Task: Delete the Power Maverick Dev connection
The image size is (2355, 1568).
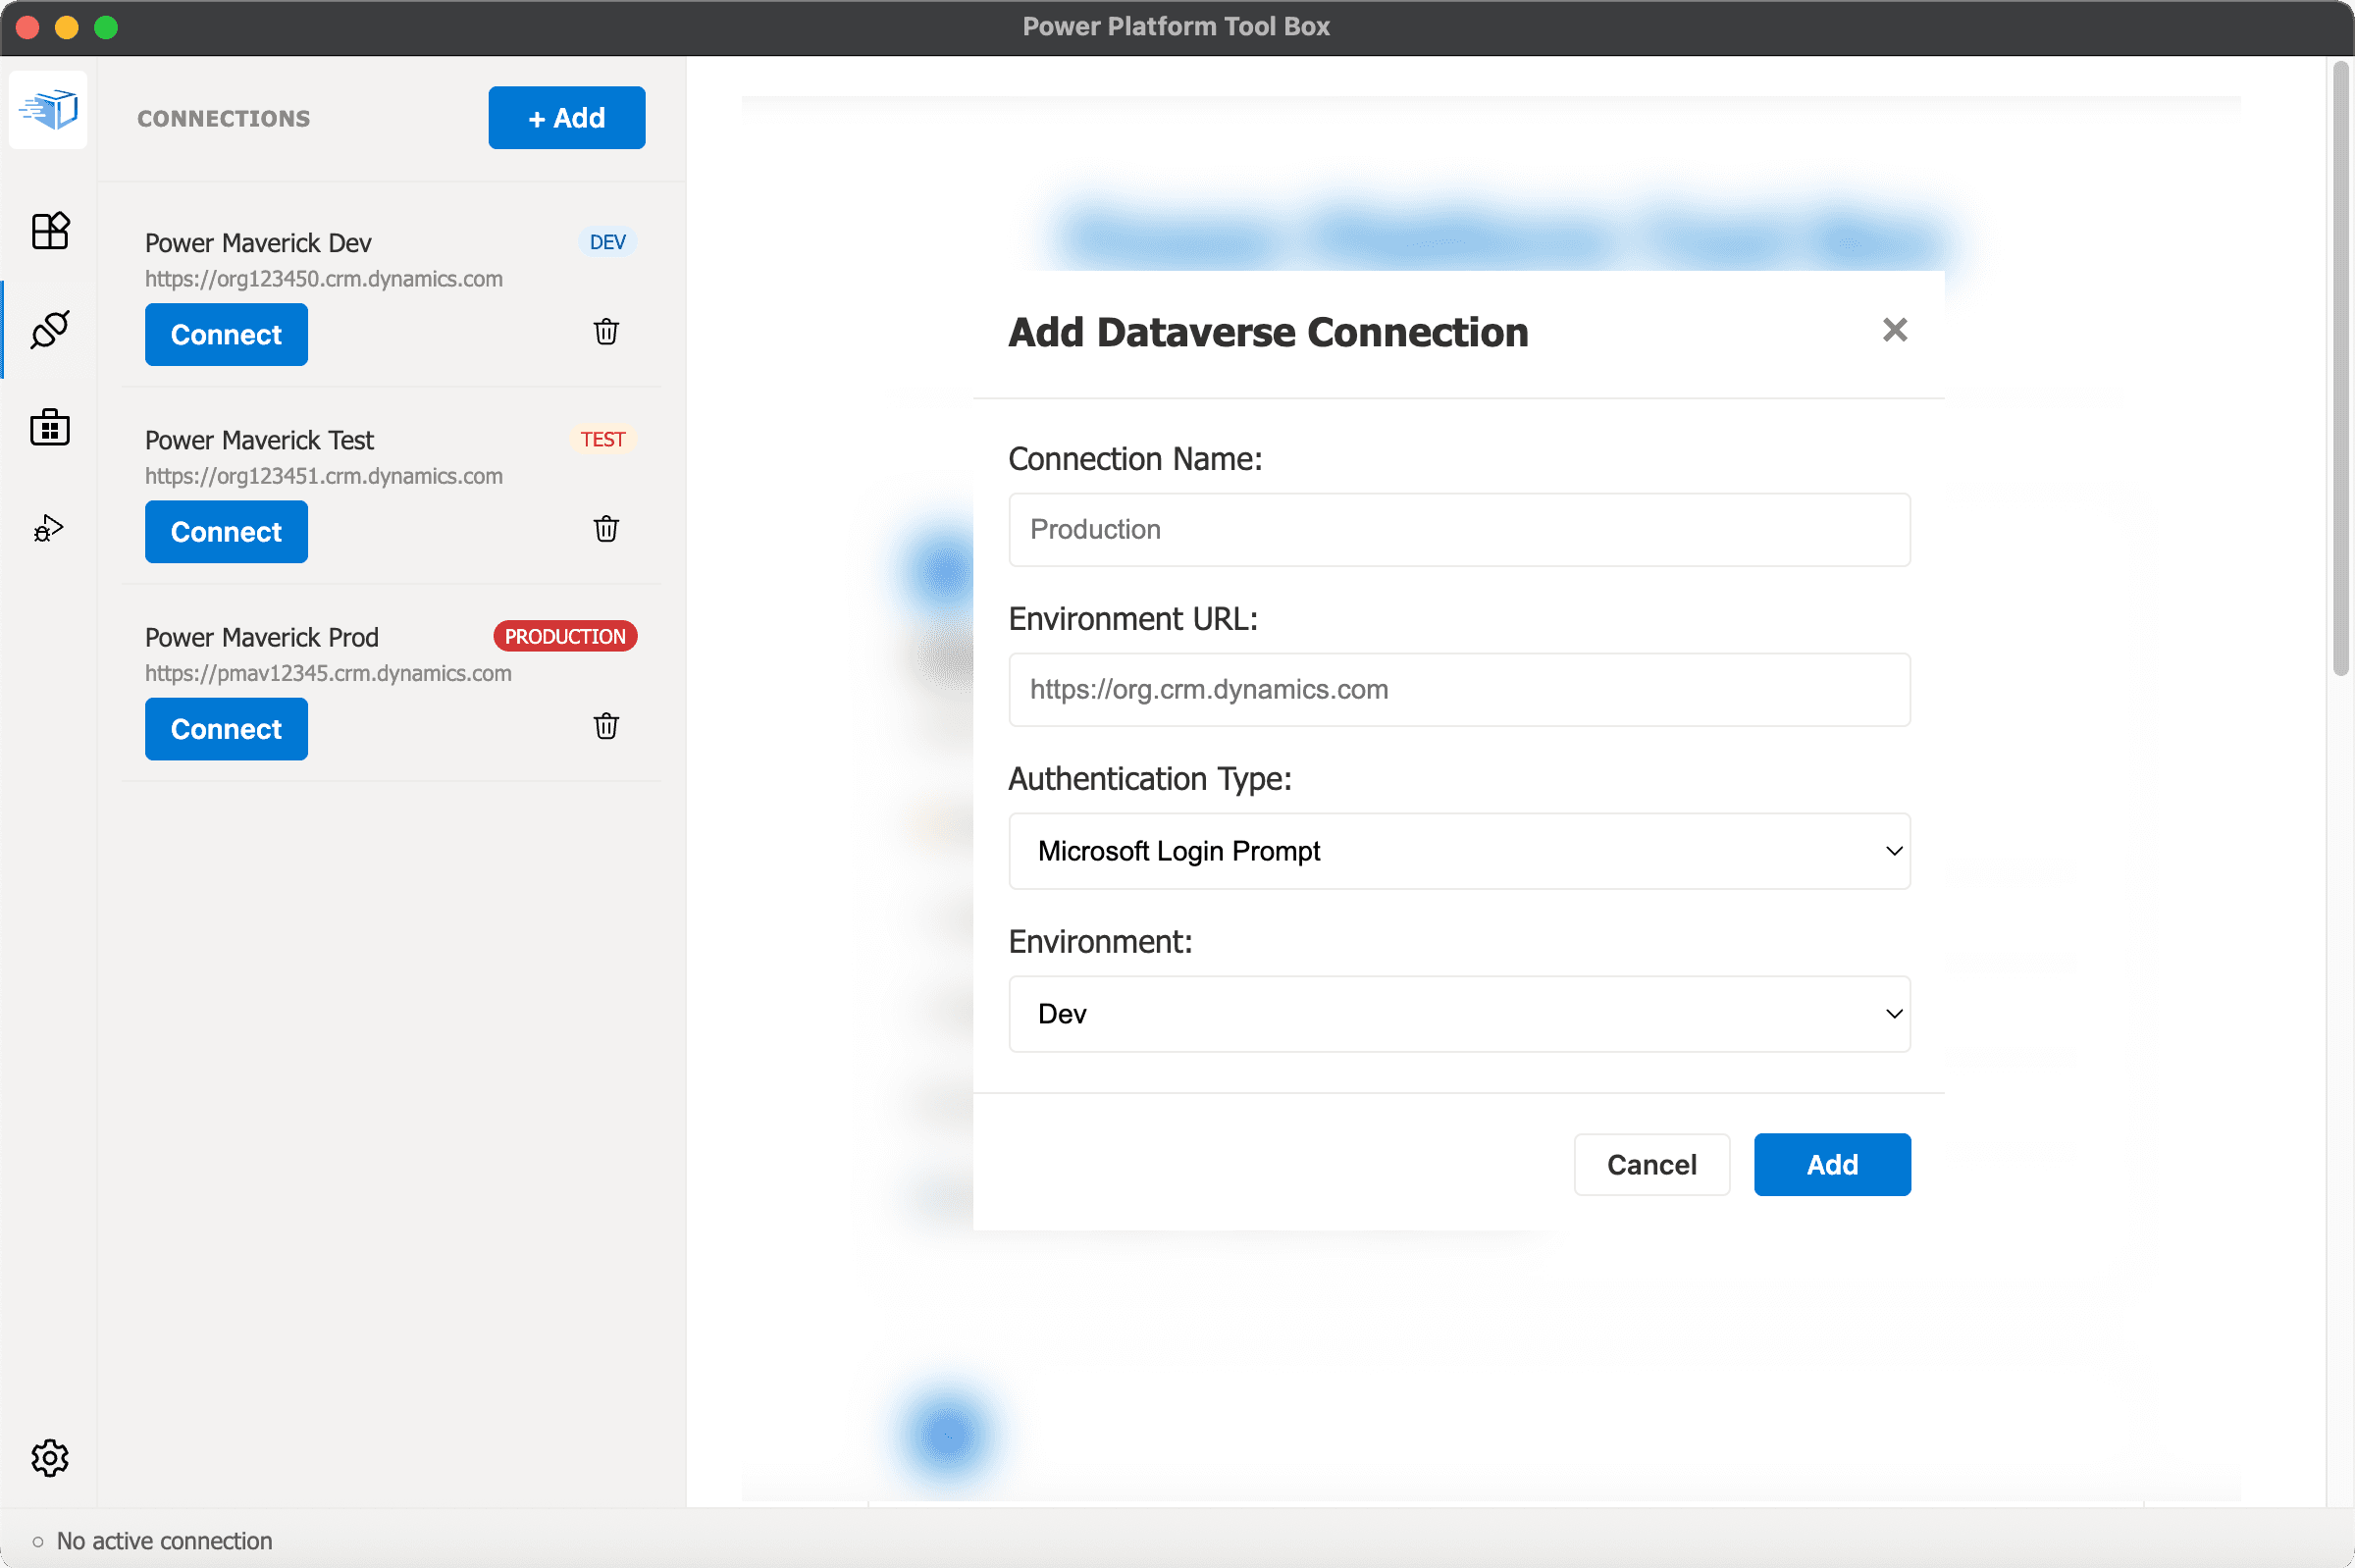Action: [606, 332]
